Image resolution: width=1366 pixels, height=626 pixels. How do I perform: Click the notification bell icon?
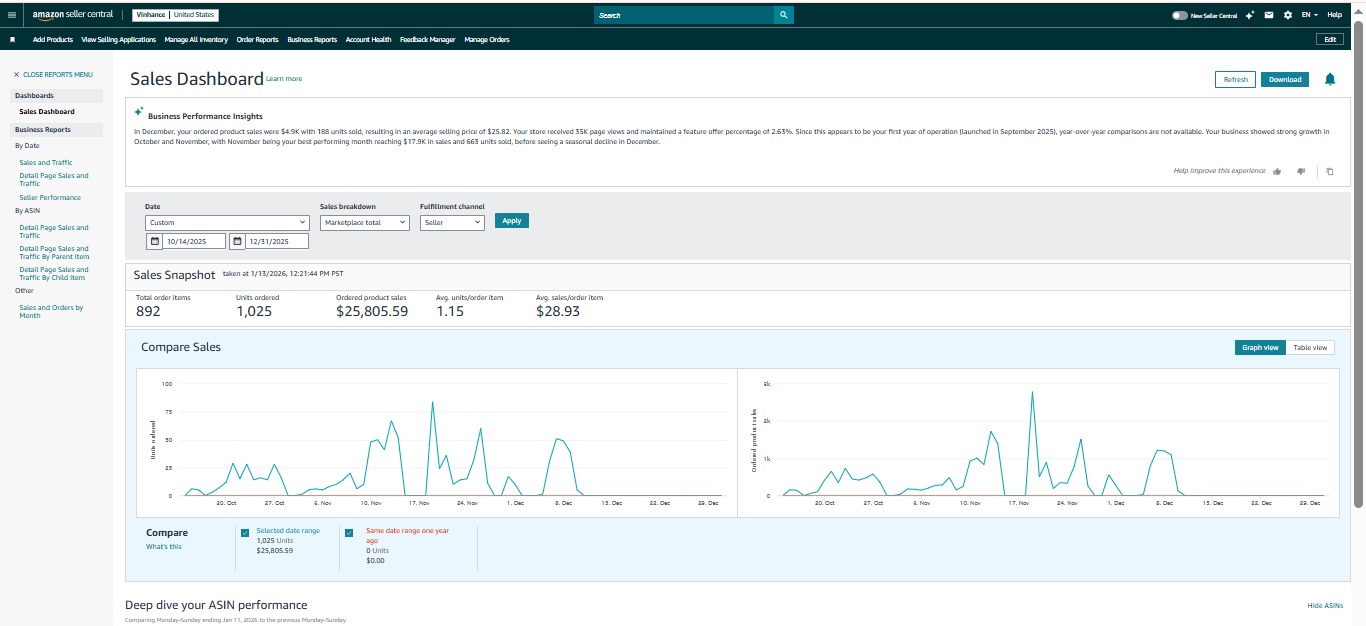pyautogui.click(x=1329, y=79)
